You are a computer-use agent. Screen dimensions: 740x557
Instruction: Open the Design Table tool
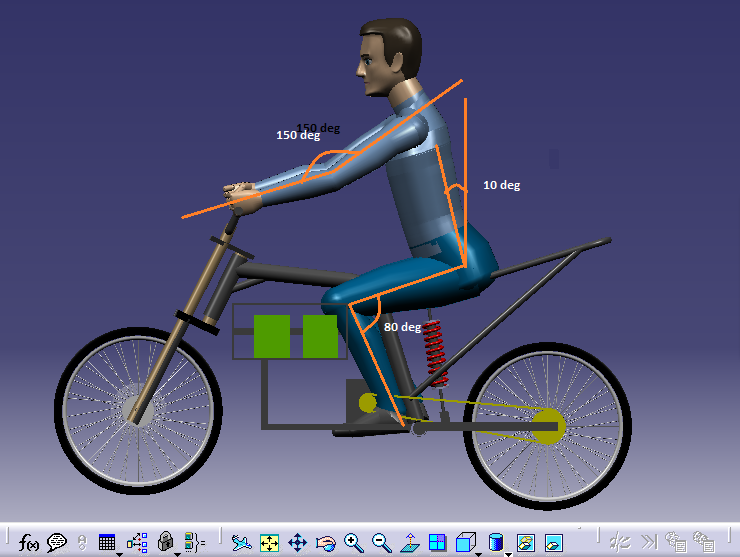click(107, 542)
